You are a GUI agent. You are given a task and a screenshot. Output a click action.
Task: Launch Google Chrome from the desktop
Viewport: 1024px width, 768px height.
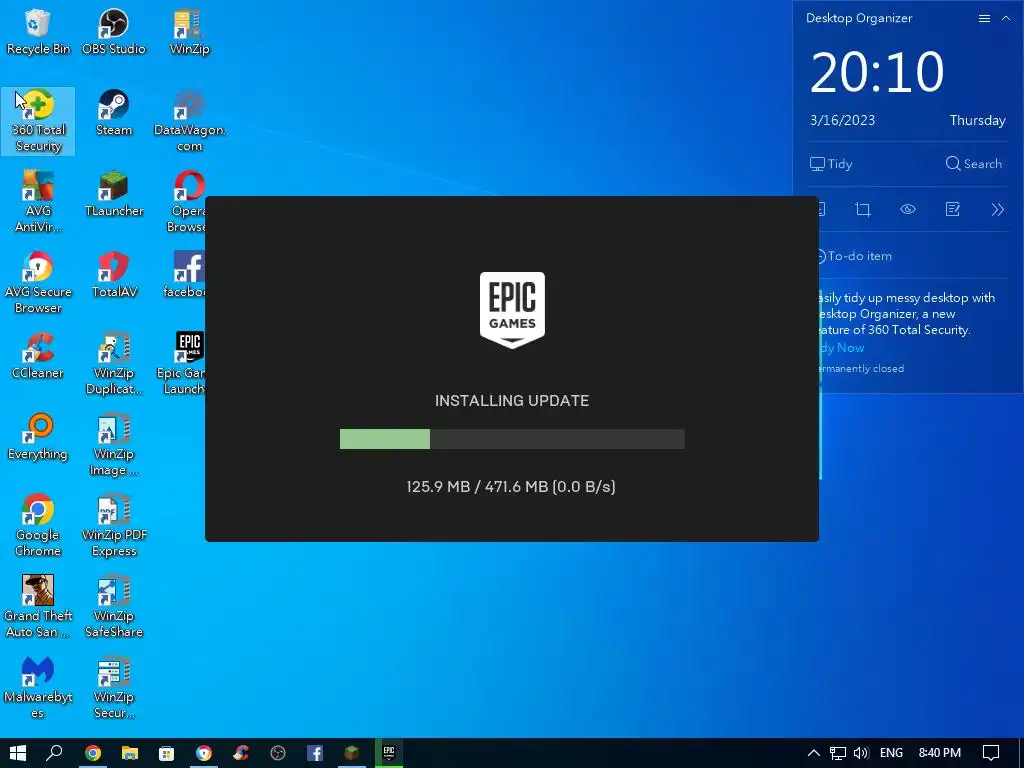click(x=38, y=526)
